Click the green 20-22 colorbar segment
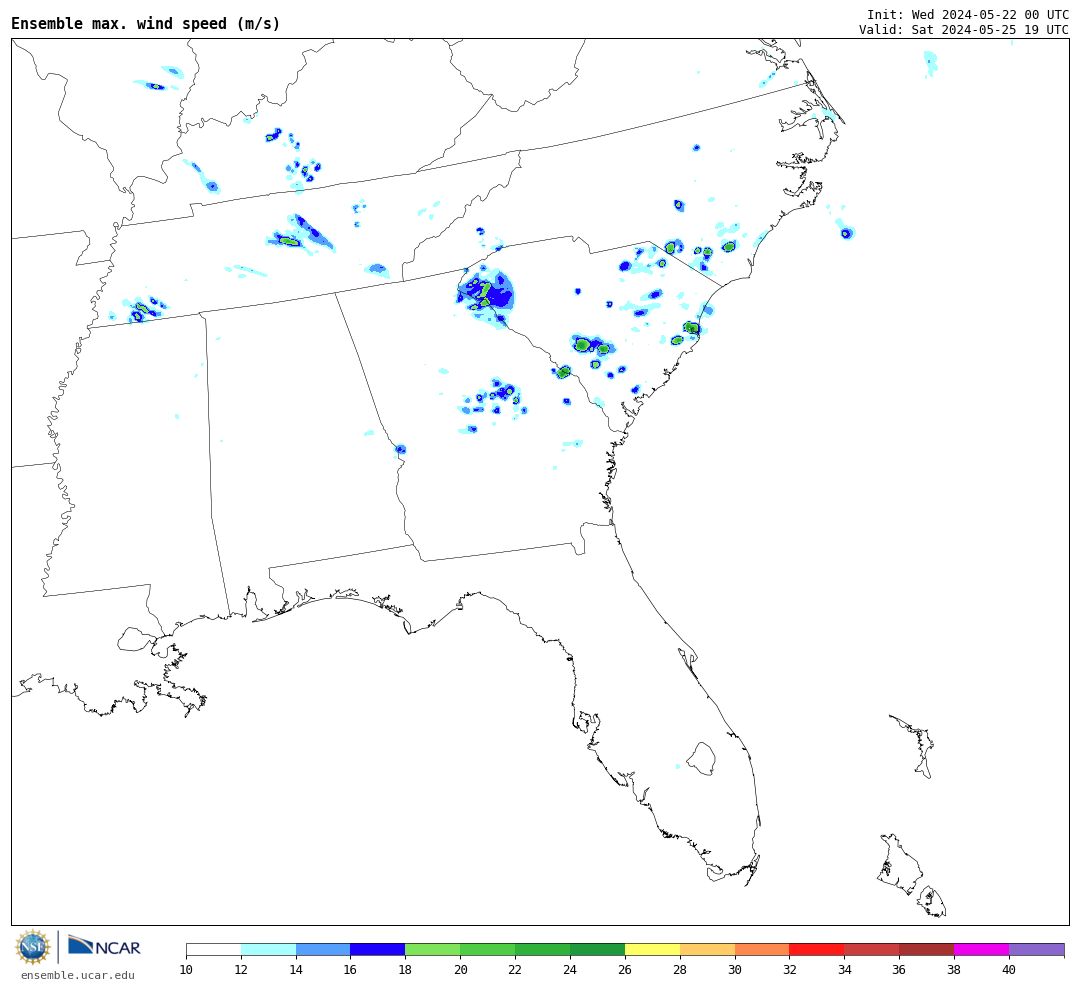This screenshot has height=988, width=1080. pos(488,949)
